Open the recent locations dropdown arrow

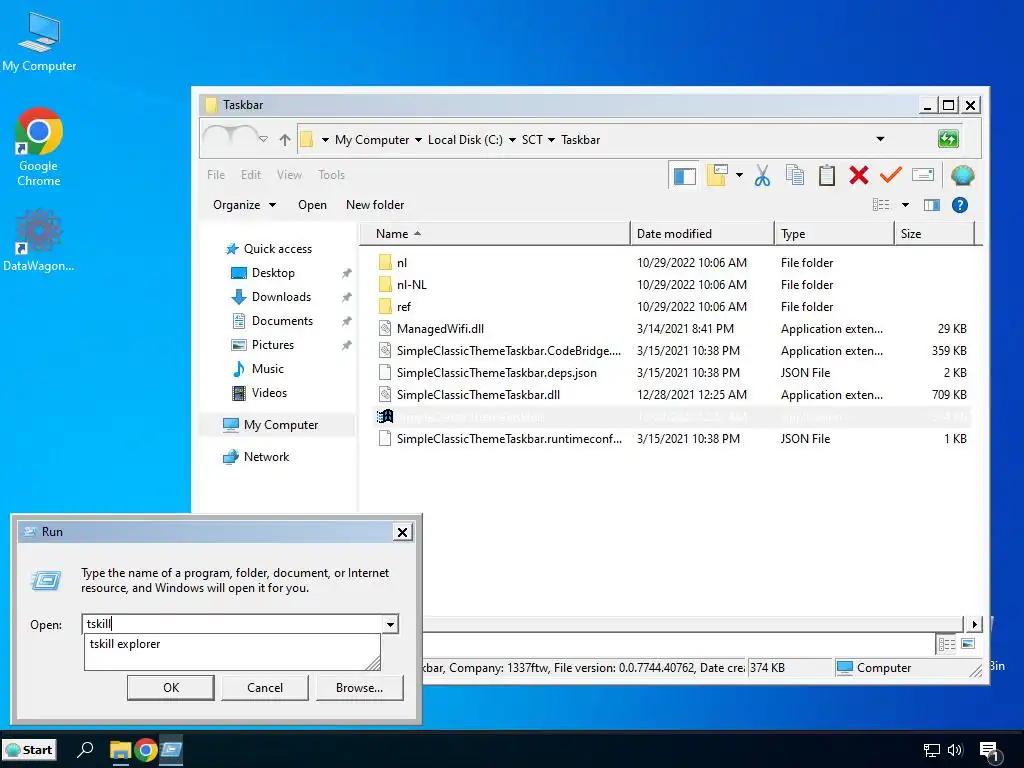263,138
